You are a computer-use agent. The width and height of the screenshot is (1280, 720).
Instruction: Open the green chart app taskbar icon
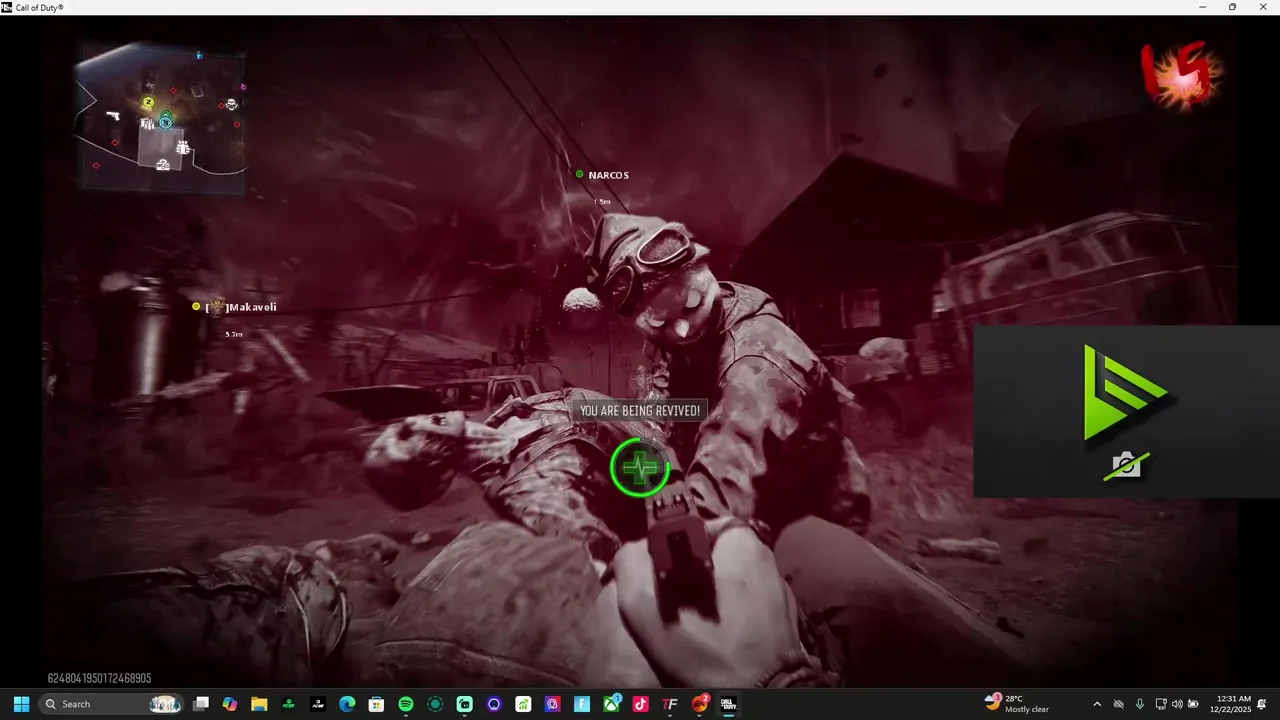[523, 704]
